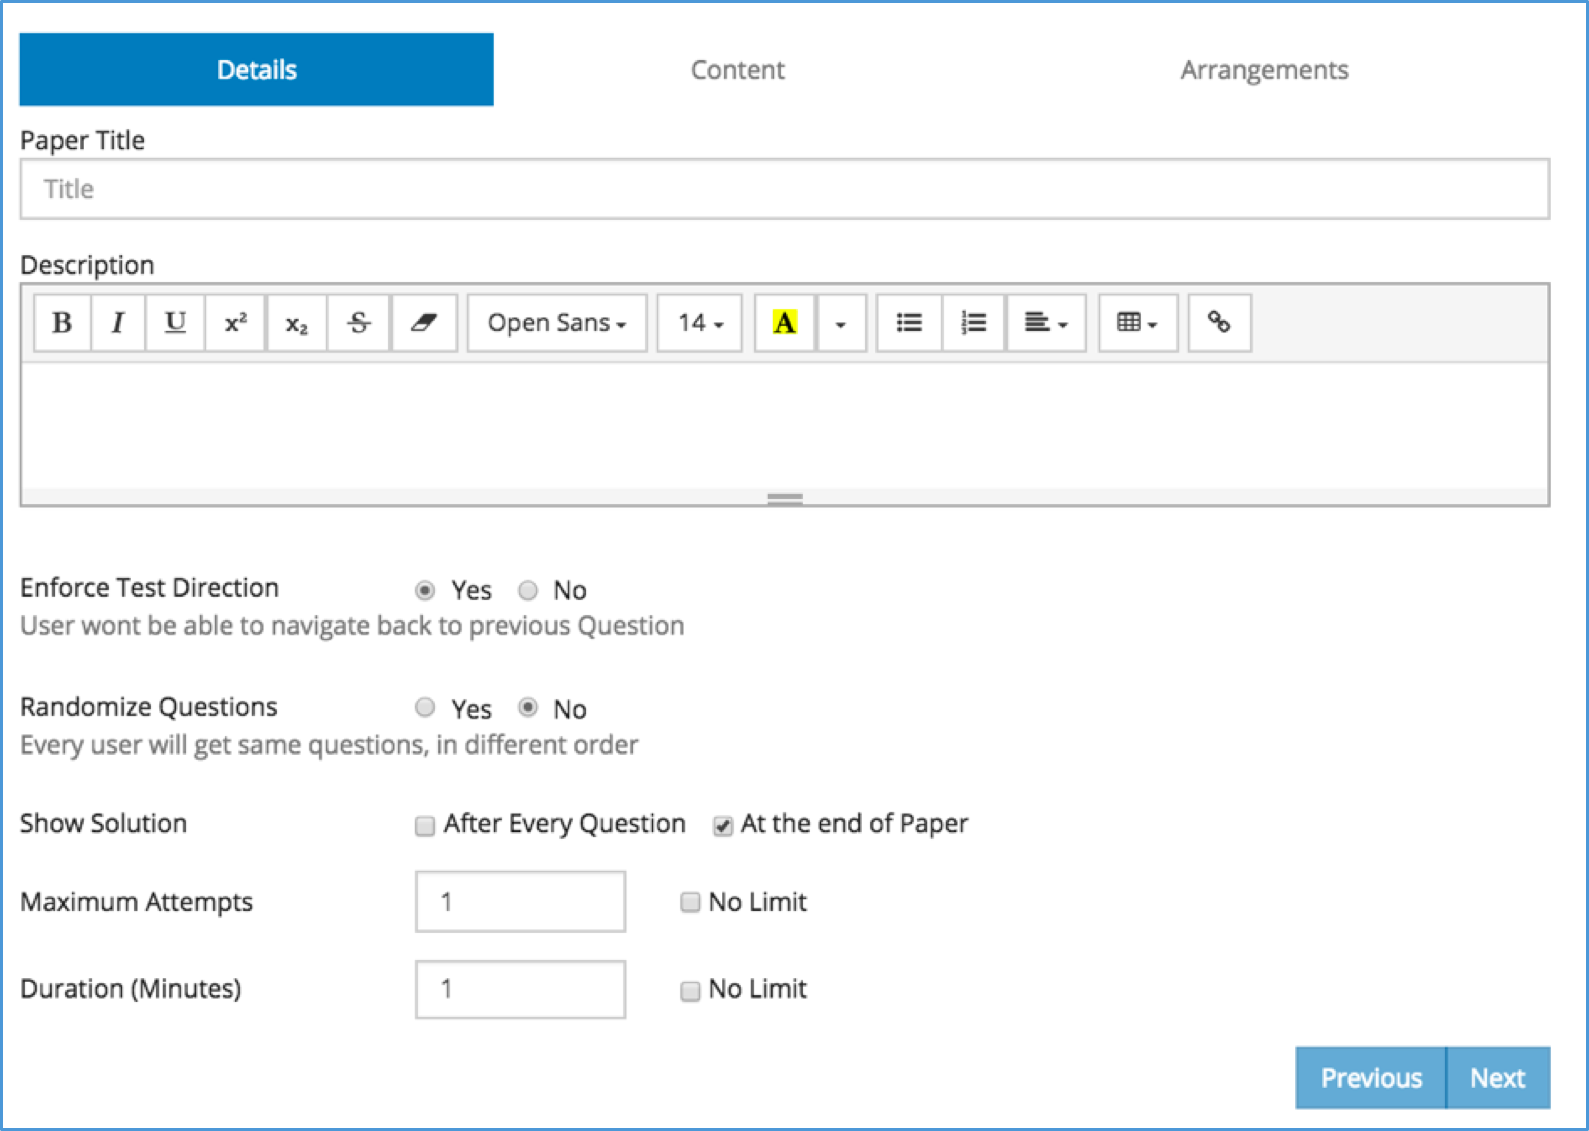Insert a numbered ordered list
Viewport: 1589px width, 1131px height.
click(x=973, y=323)
